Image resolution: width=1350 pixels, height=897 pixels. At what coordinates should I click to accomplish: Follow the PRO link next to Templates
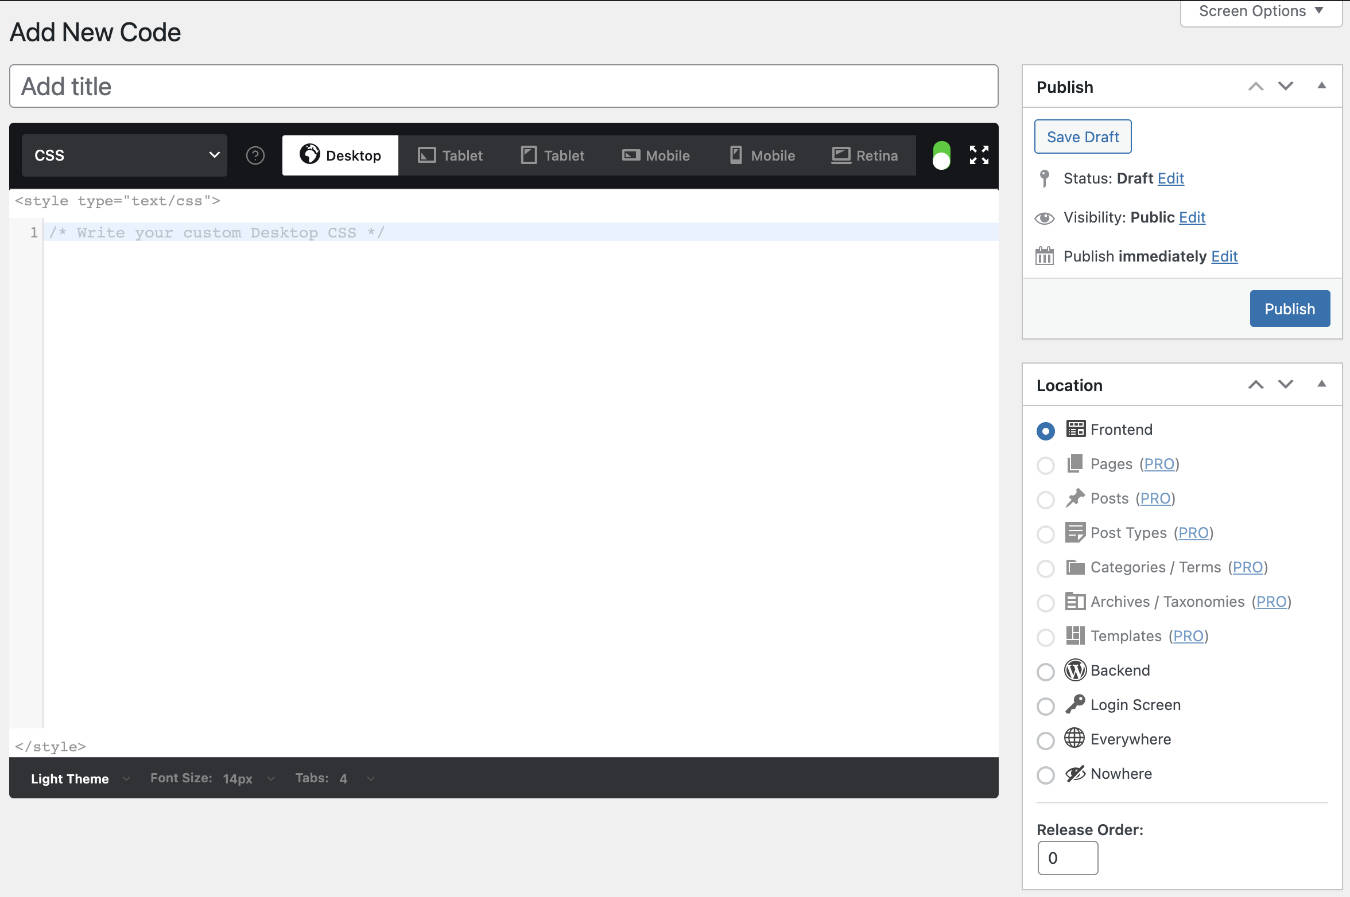point(1188,636)
